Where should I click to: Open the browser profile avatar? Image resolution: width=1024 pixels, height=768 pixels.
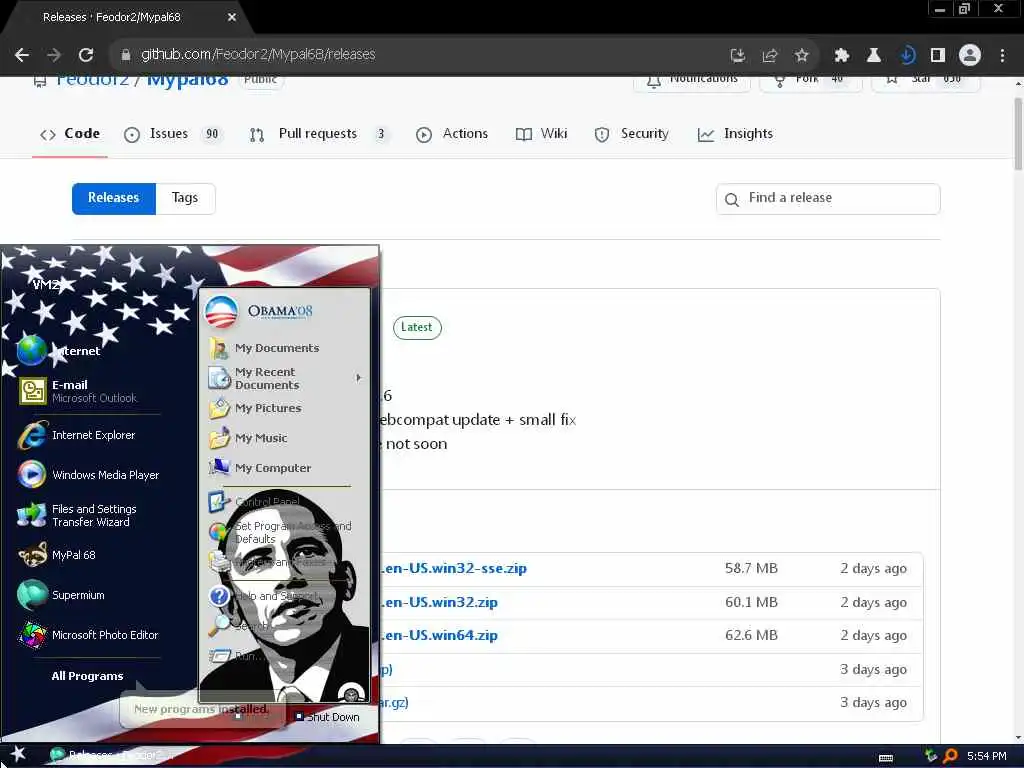(970, 56)
